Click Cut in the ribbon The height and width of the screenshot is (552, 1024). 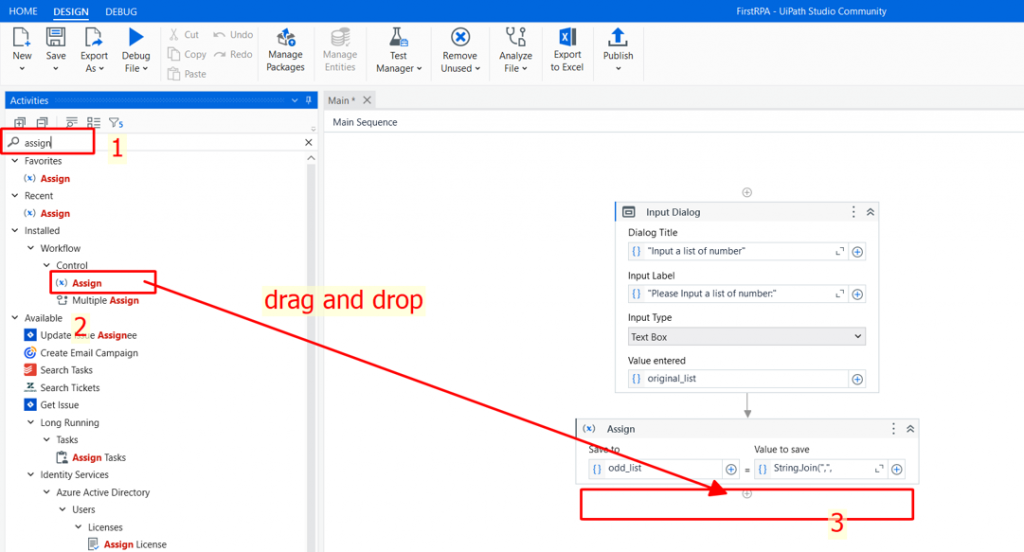point(184,35)
